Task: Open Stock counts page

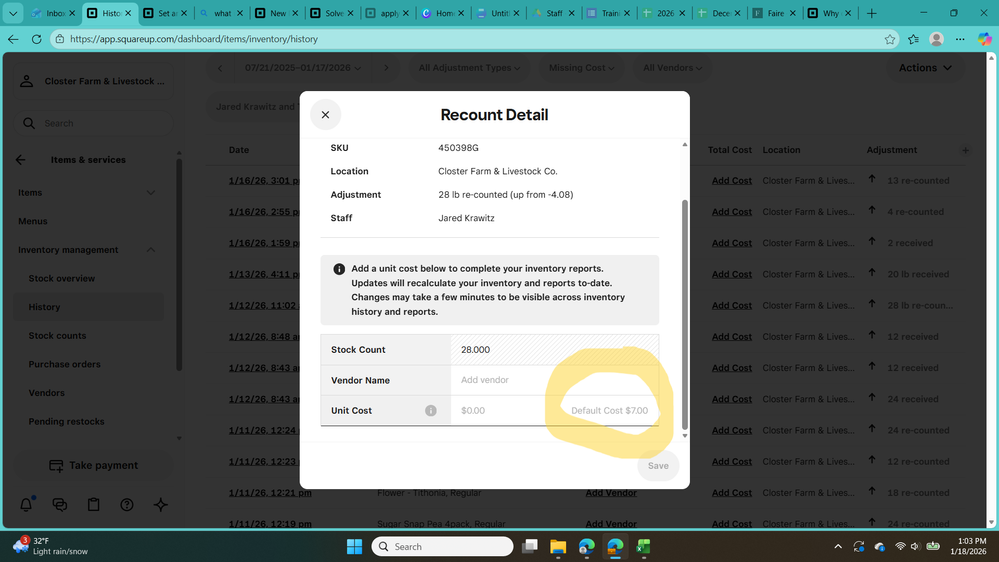Action: (57, 336)
